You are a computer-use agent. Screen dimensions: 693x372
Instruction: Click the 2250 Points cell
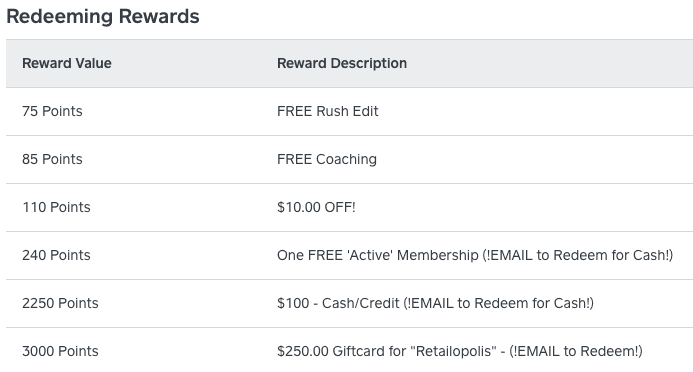60,303
